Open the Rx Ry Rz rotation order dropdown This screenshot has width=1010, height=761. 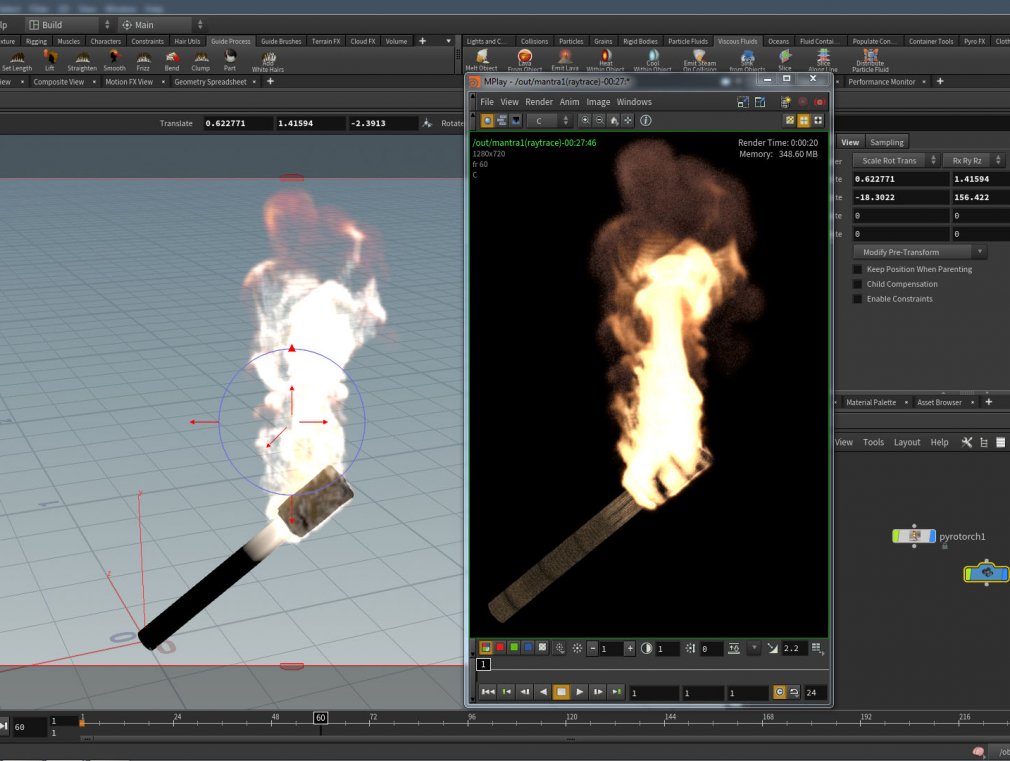coord(973,160)
